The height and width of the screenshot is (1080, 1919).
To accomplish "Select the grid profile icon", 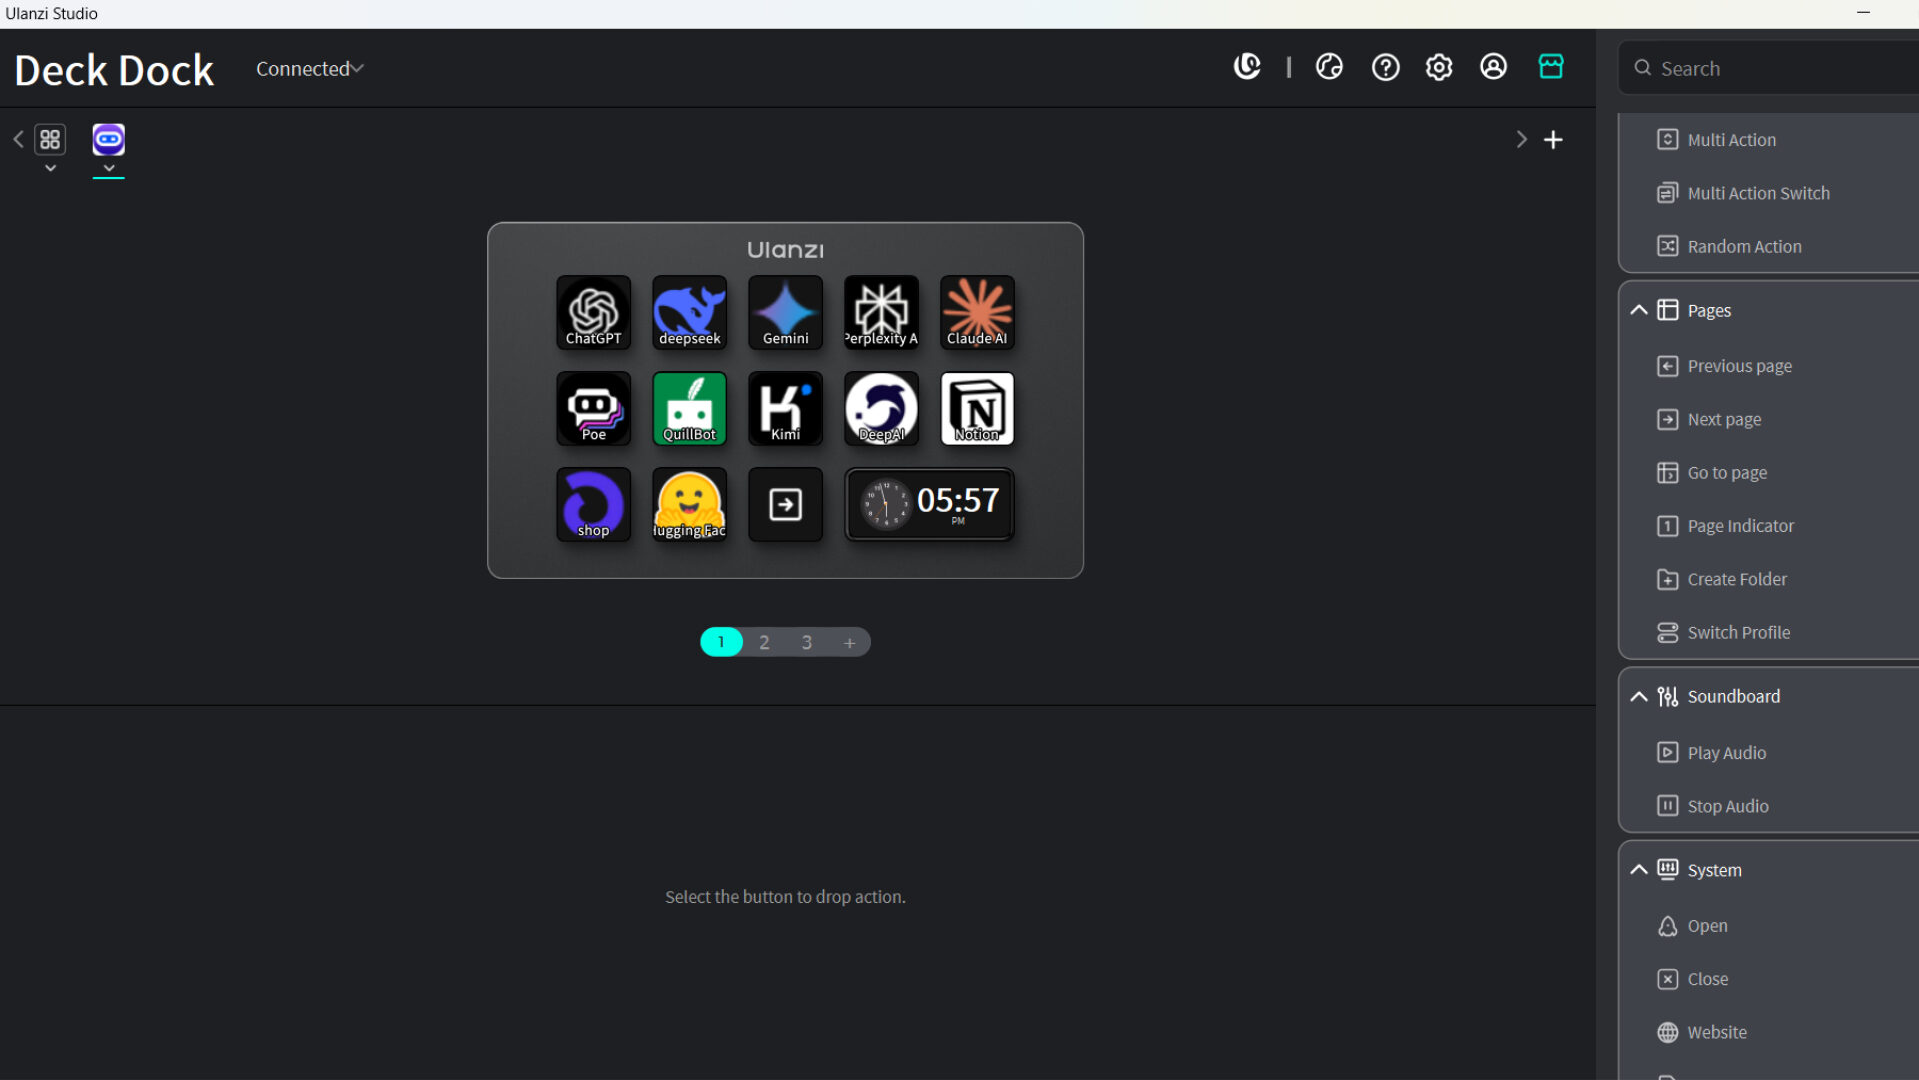I will [50, 139].
